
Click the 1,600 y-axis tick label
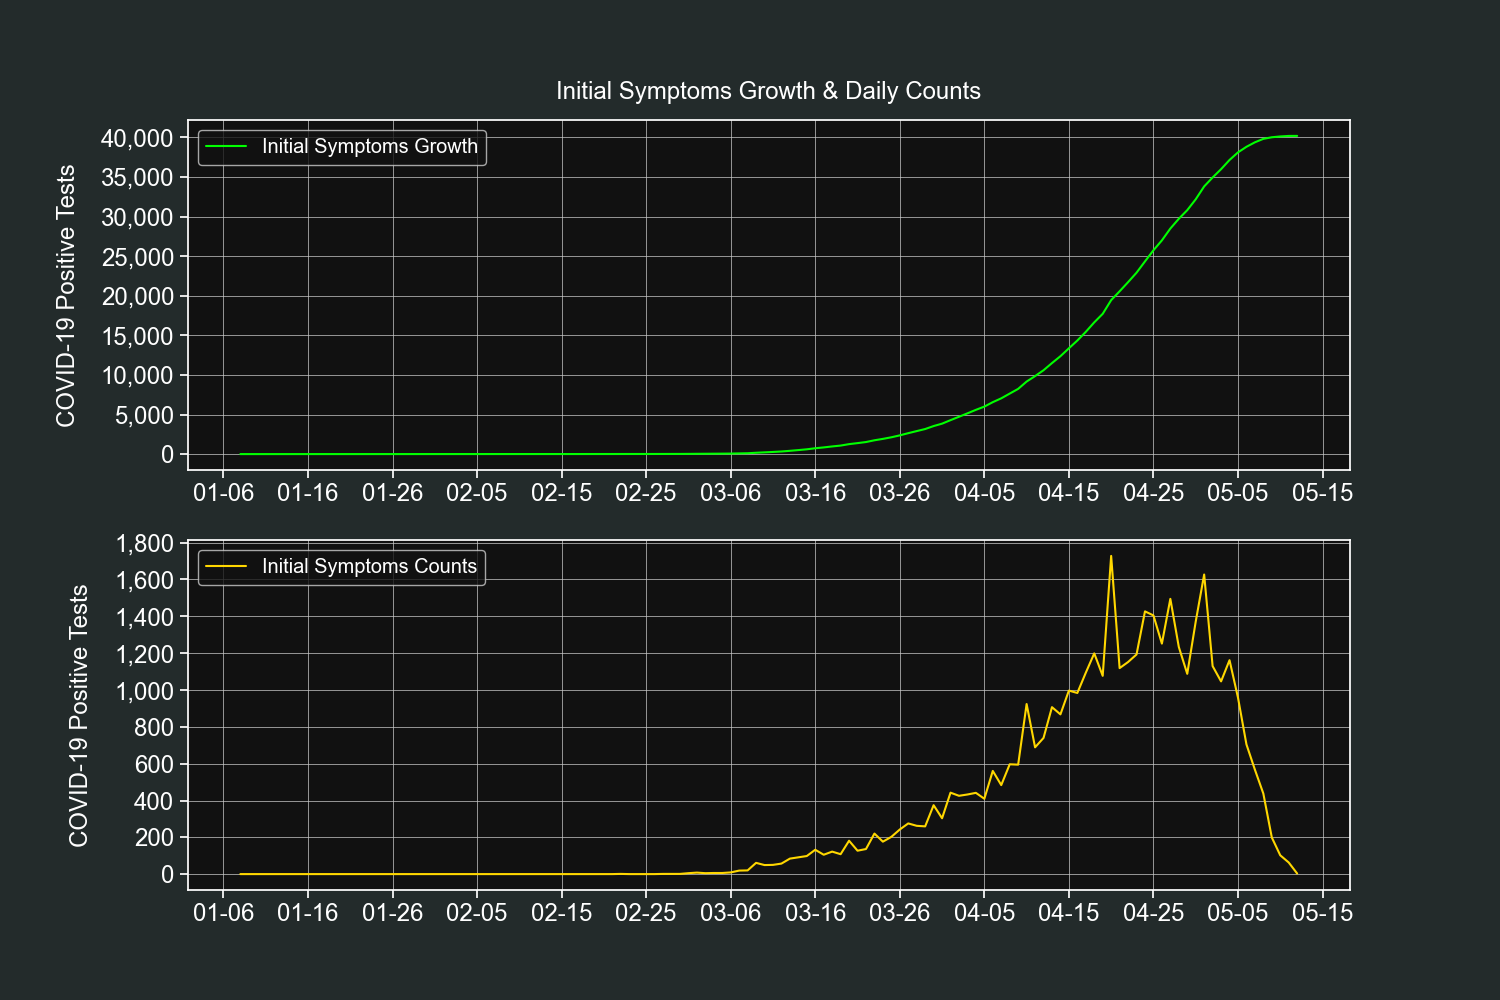pyautogui.click(x=145, y=580)
